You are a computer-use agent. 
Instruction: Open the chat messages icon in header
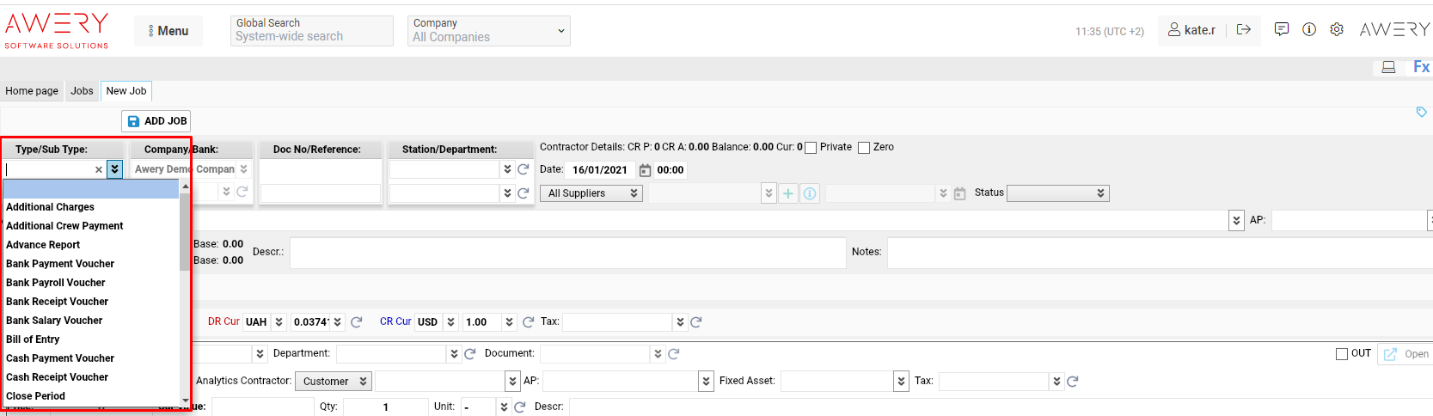(1281, 30)
